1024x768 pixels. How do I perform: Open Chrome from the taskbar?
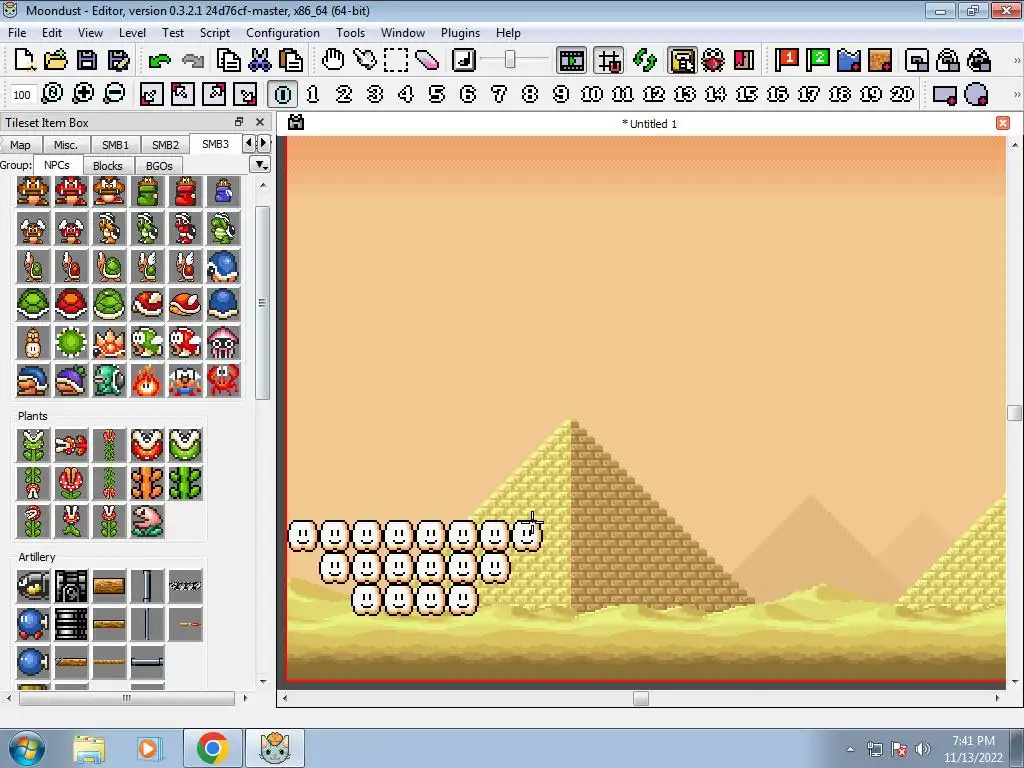212,748
